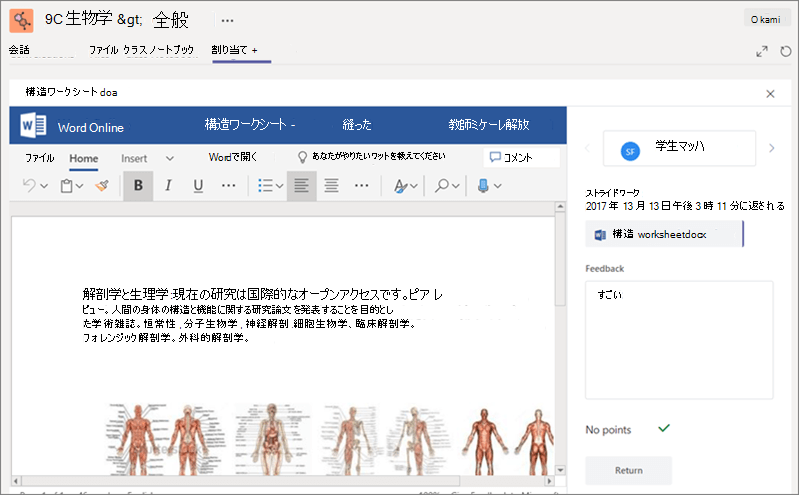
Task: Expand the Styles dropdown arrow
Action: 414,186
